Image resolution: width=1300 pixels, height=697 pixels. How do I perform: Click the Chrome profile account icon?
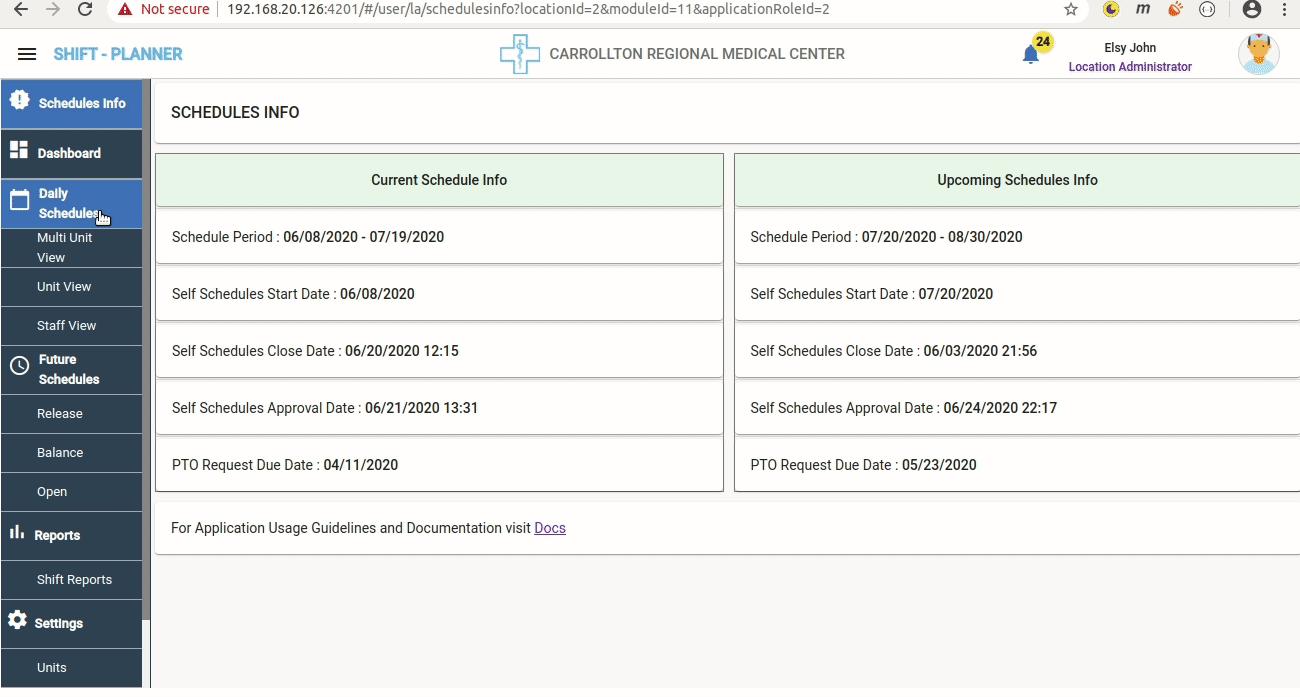point(1251,9)
